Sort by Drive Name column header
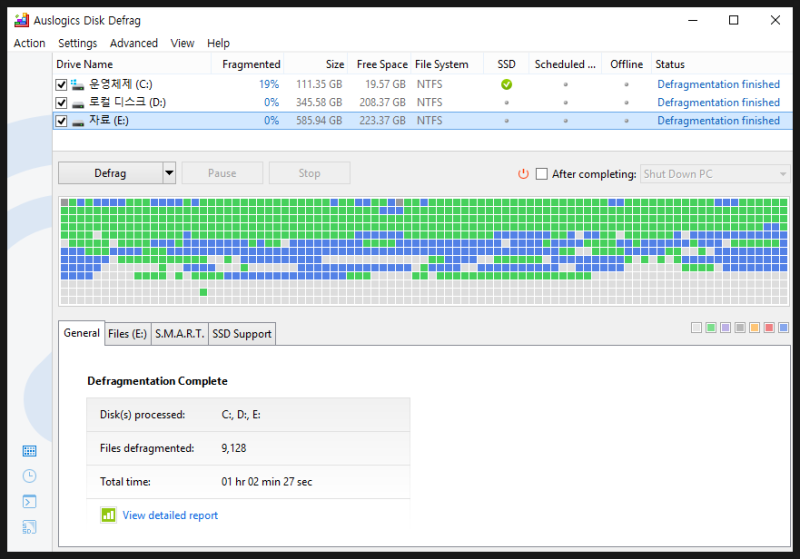This screenshot has height=559, width=800. pos(132,64)
